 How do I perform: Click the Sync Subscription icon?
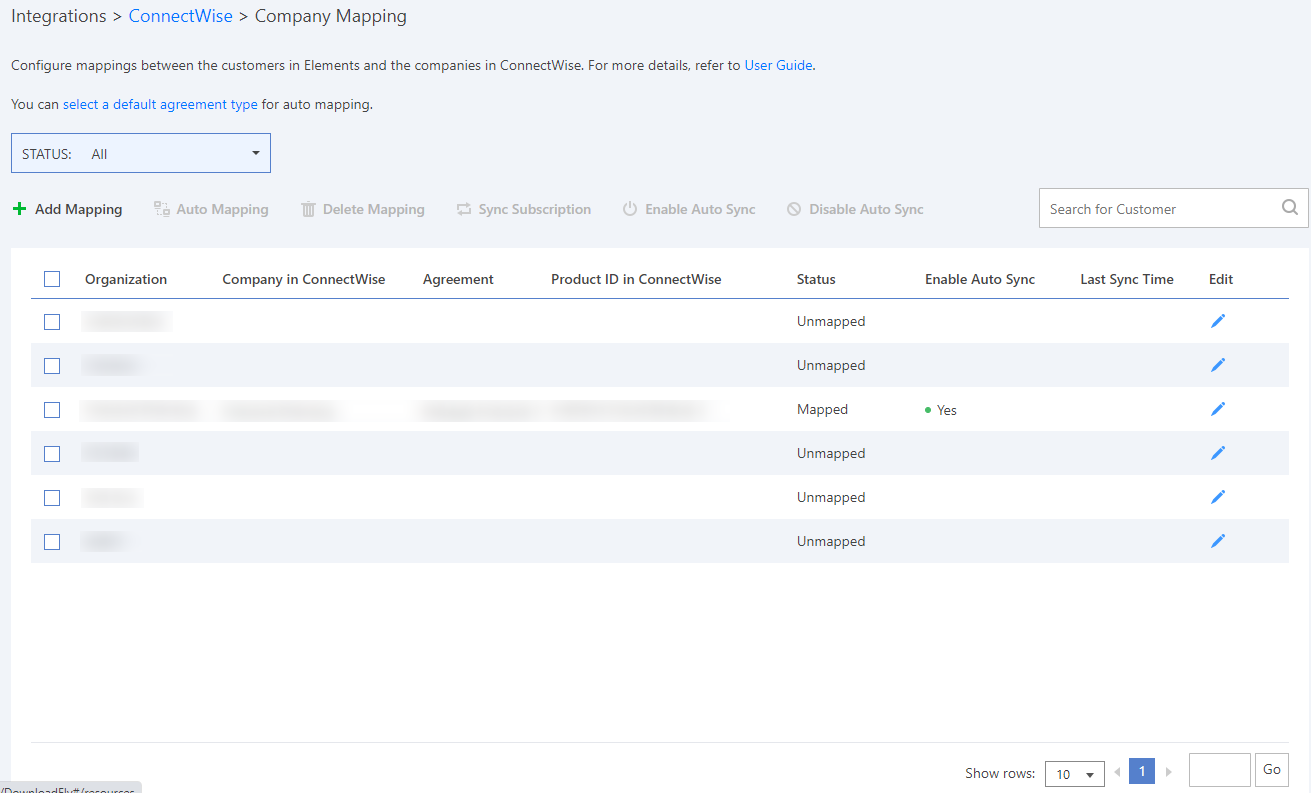(x=462, y=208)
